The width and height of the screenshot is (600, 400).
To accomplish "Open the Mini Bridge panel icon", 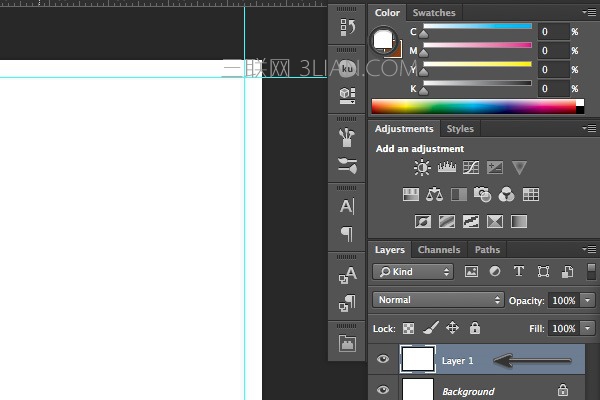I will [347, 343].
